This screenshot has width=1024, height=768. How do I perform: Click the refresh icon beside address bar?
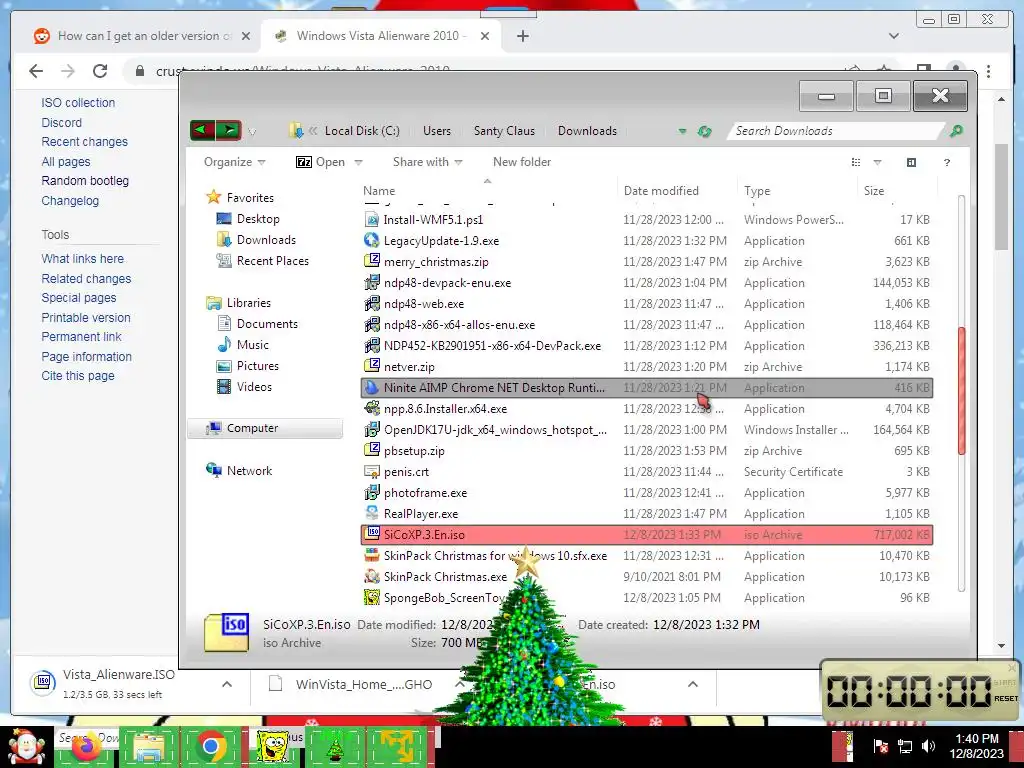[x=704, y=131]
